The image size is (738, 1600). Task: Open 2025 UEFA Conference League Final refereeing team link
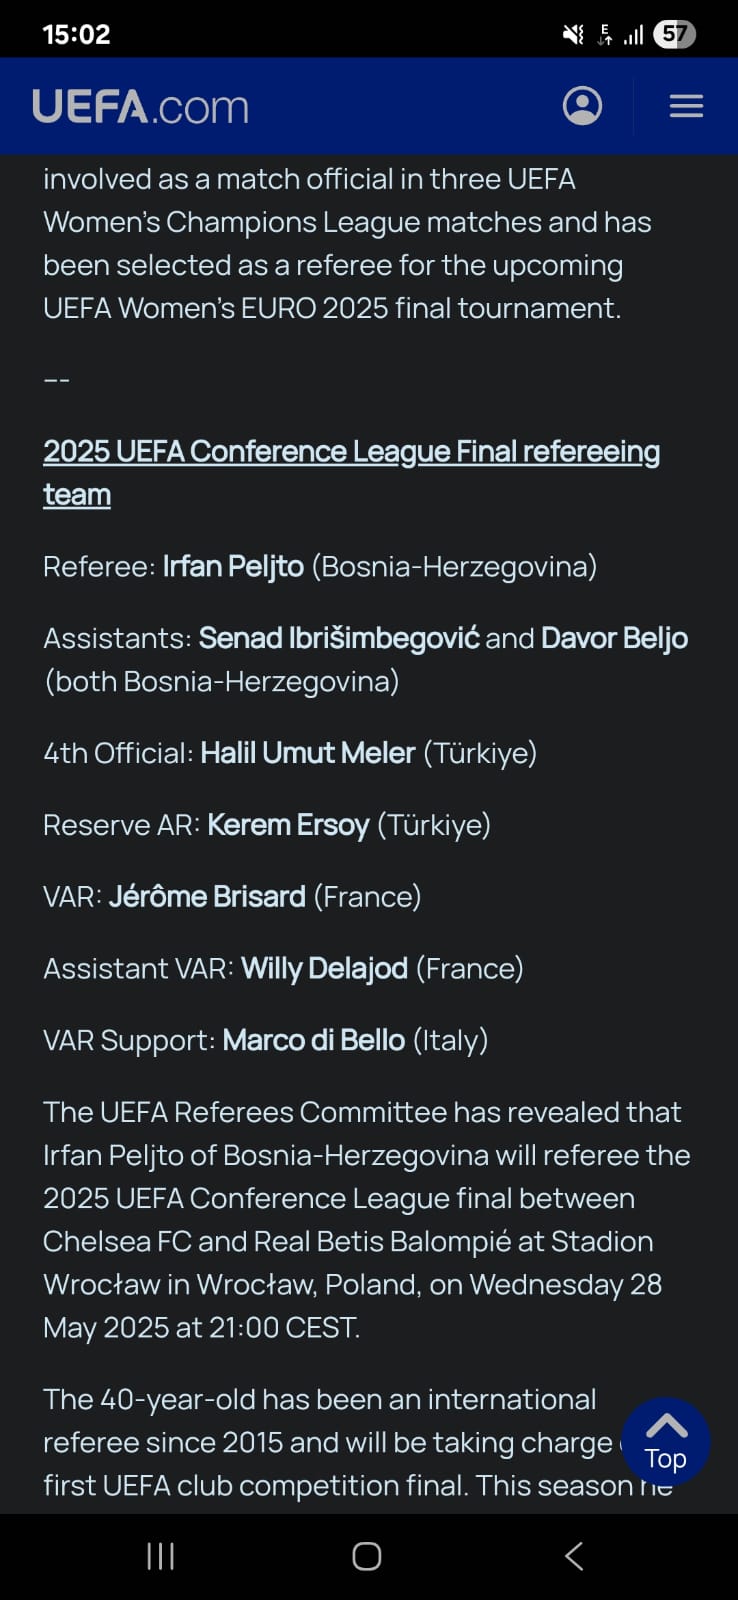coord(351,472)
